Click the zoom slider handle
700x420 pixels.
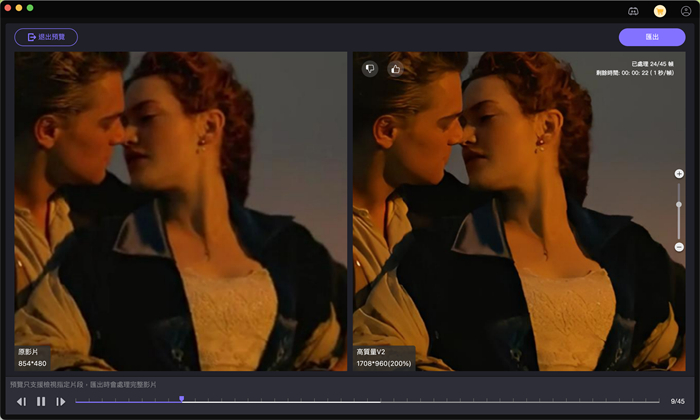click(x=679, y=204)
